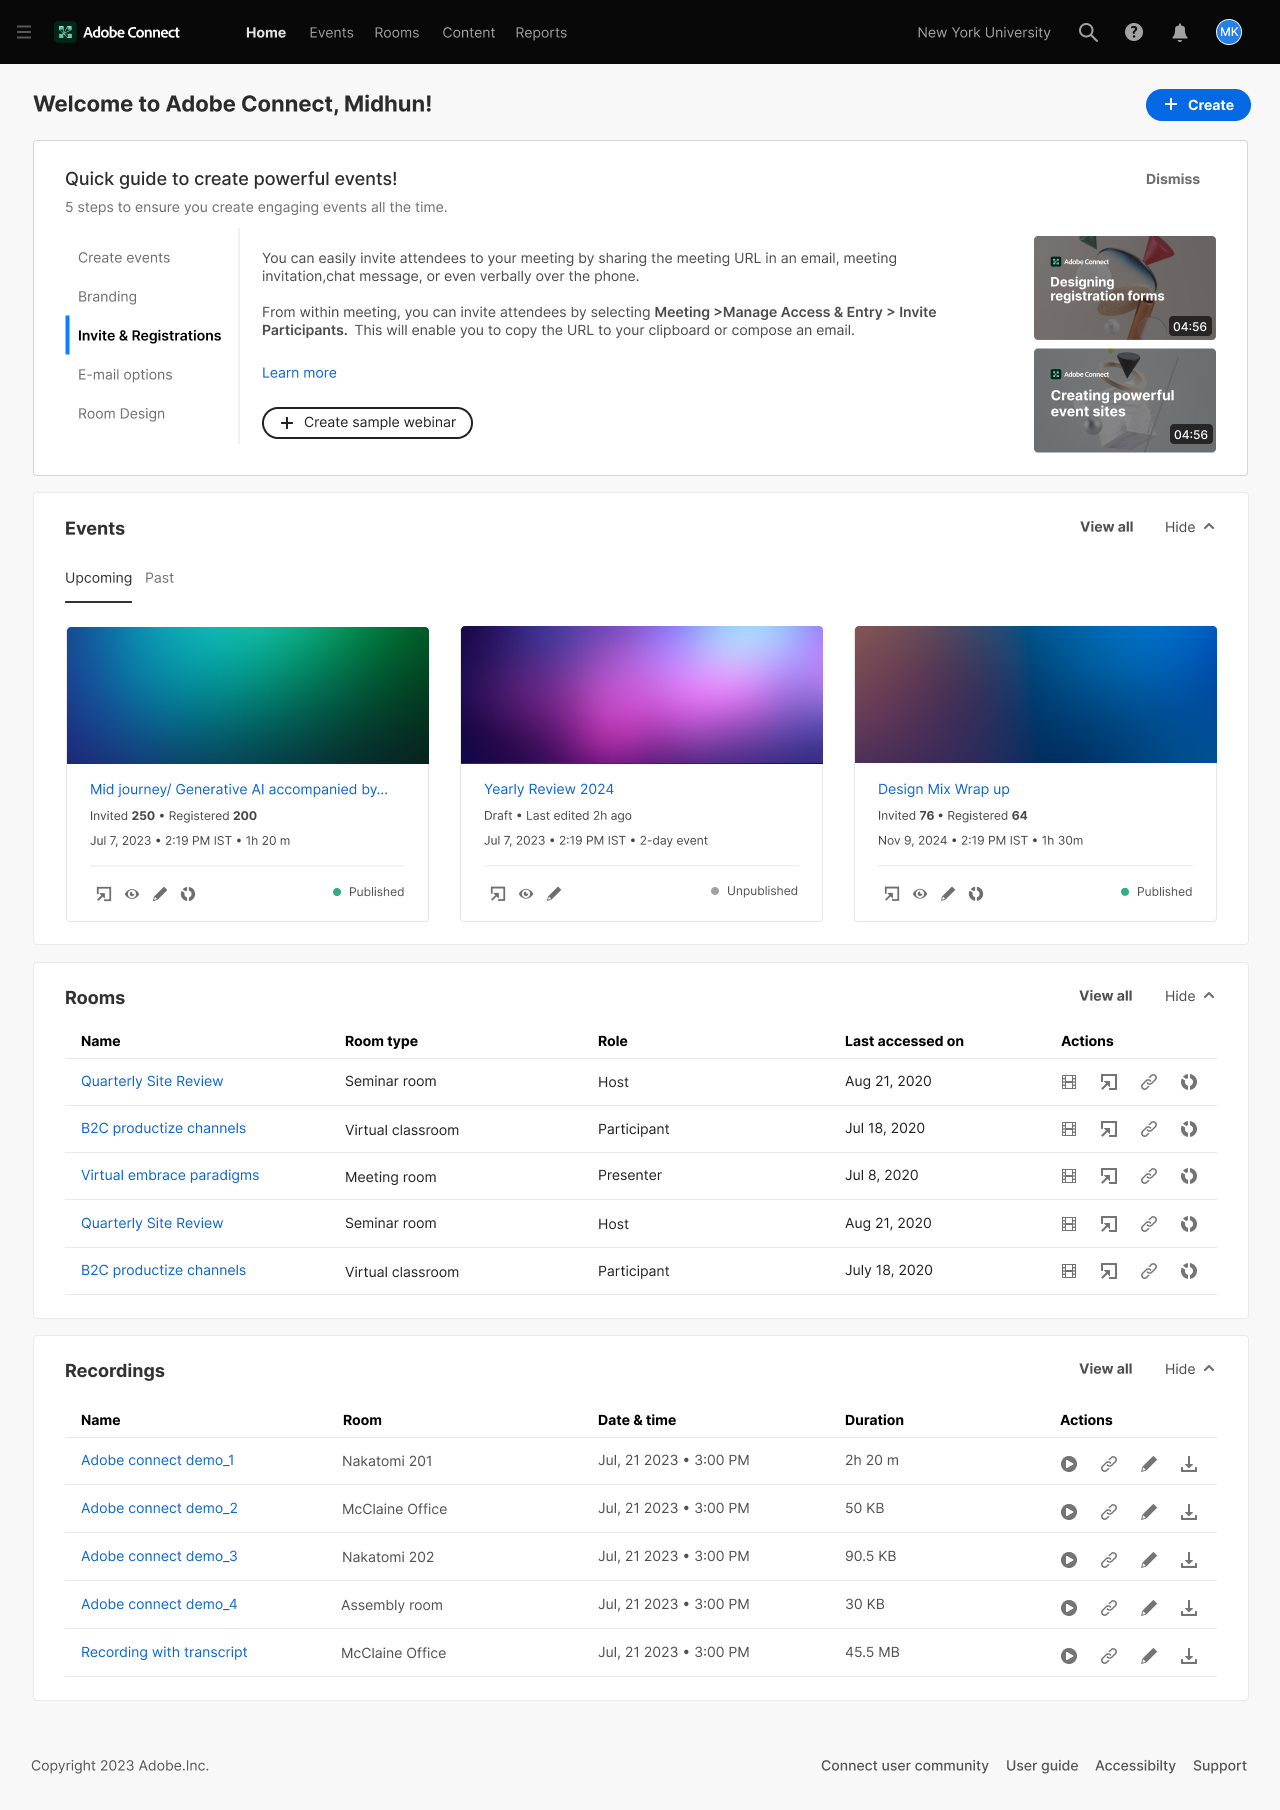Collapse the Recordings section with Hide

(1190, 1369)
